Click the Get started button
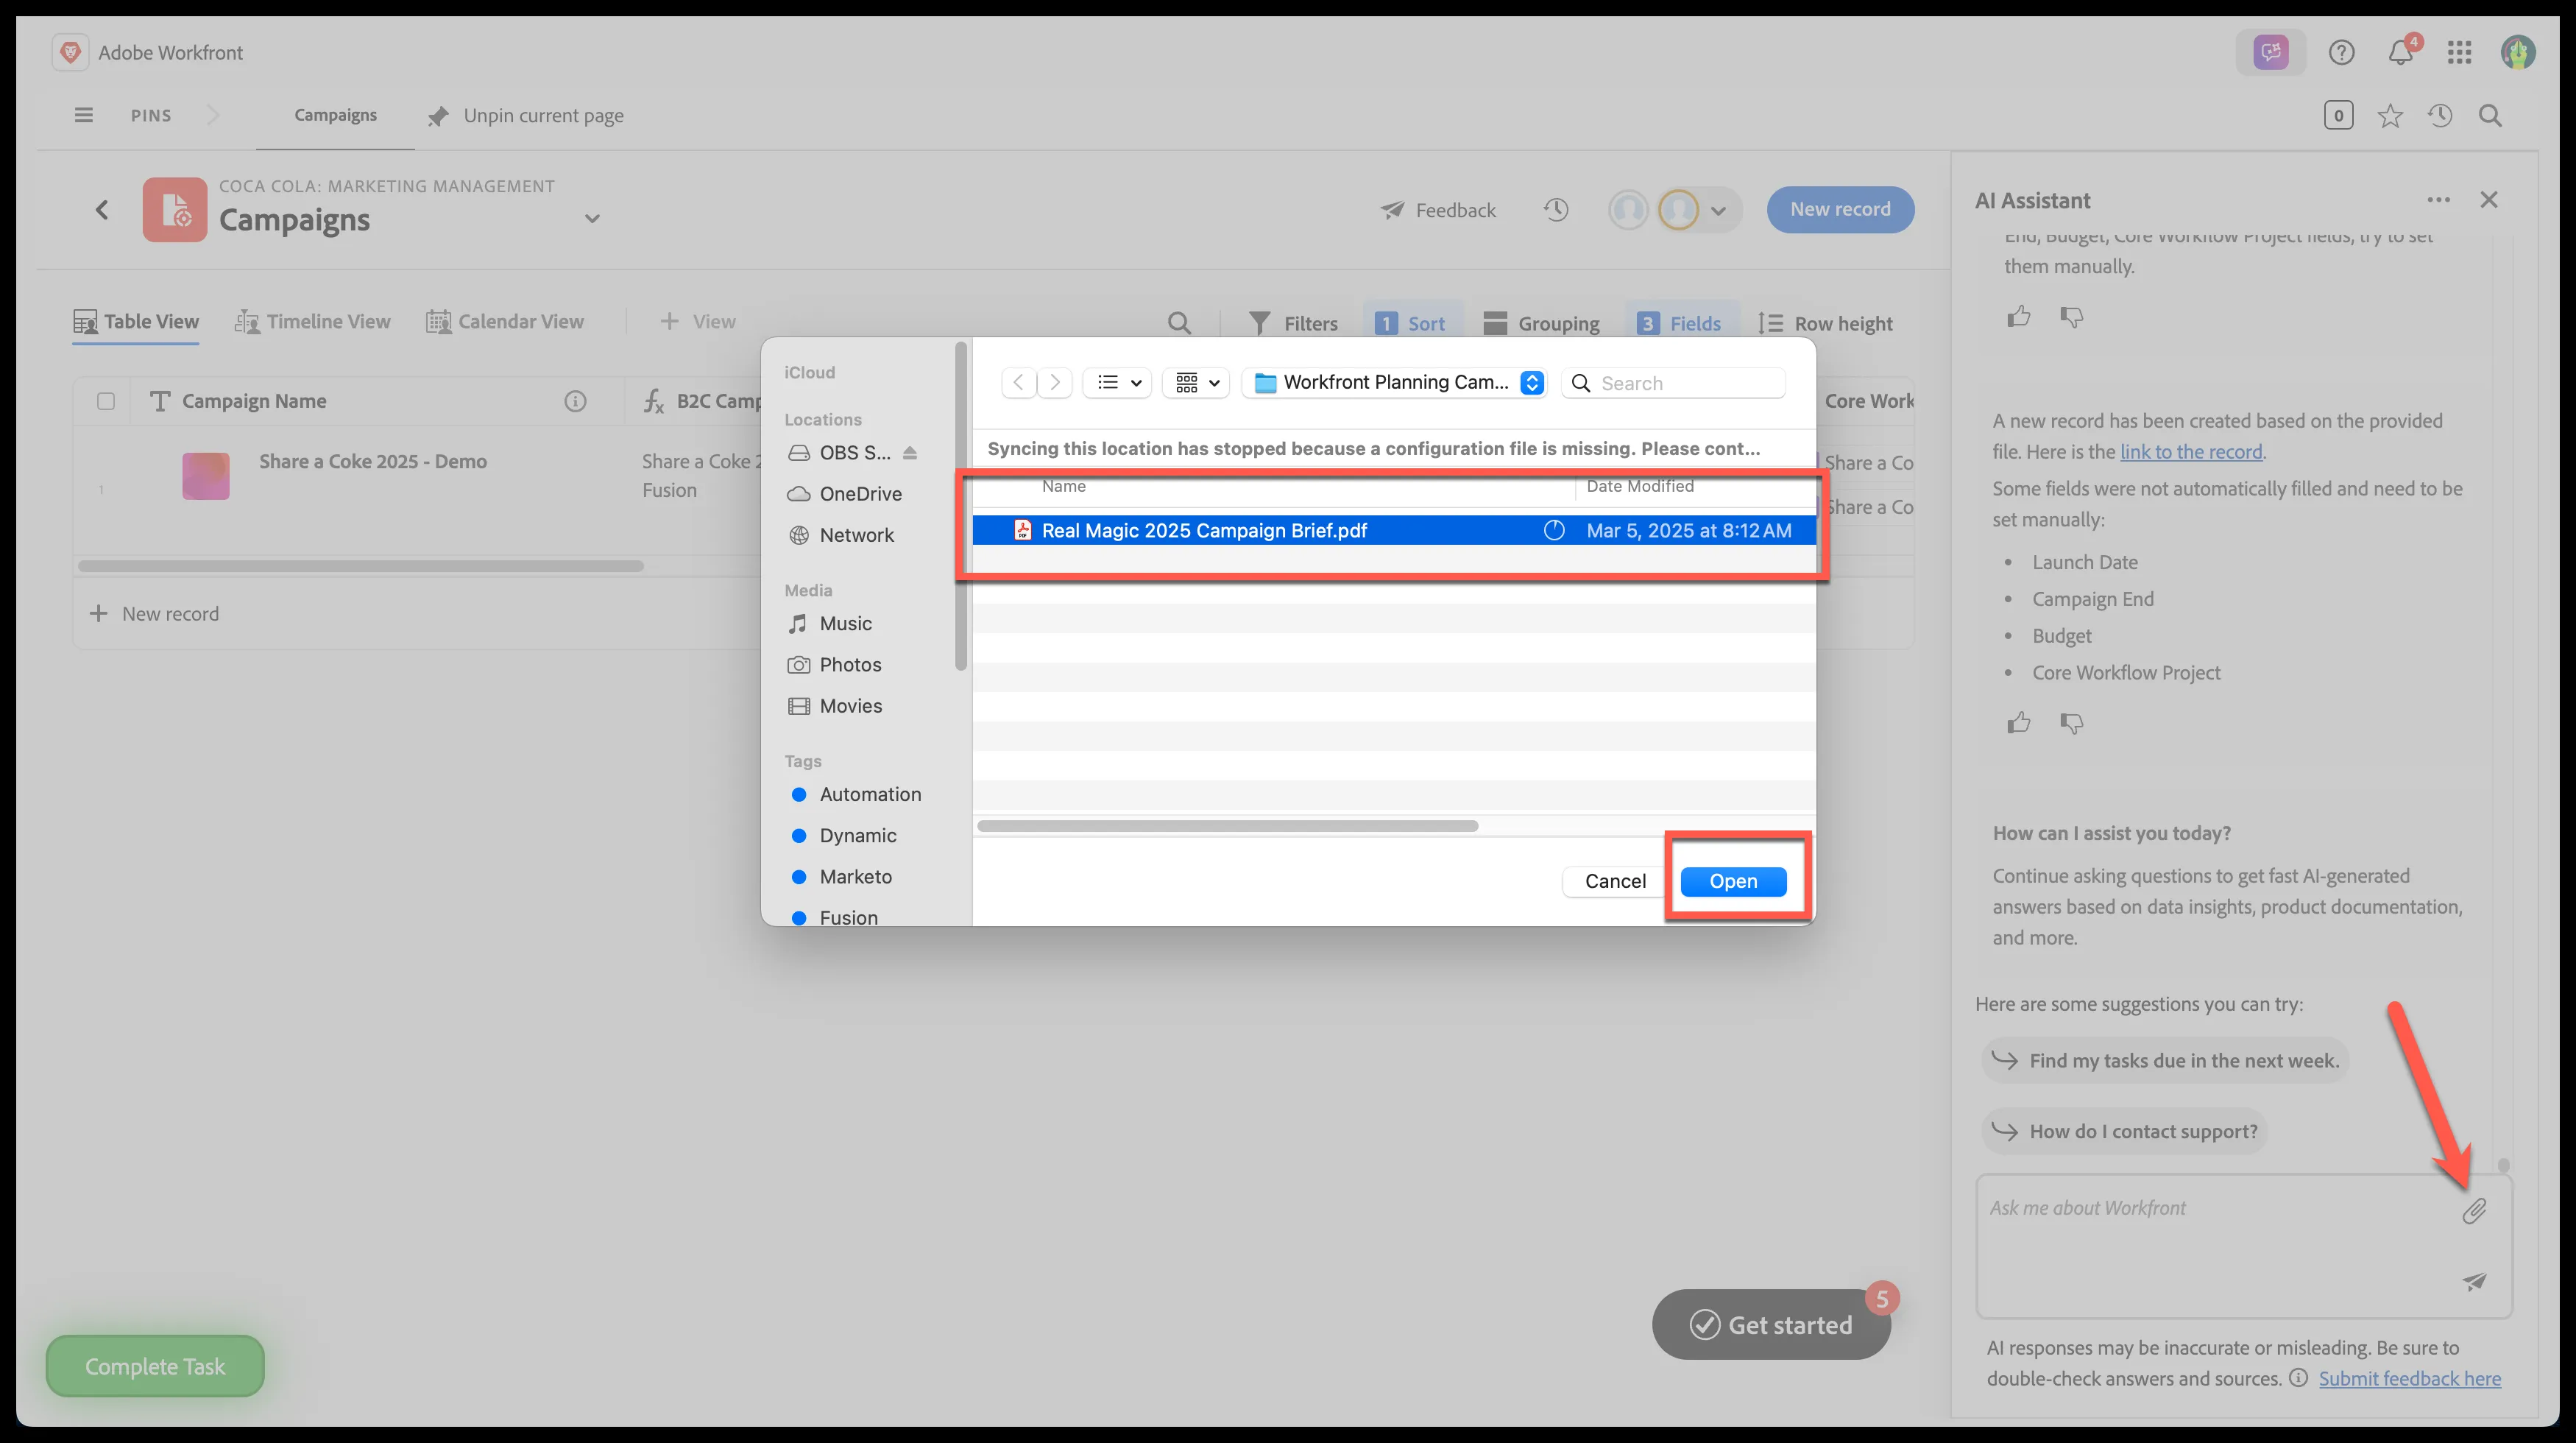Screen dimensions: 2576x1443 [1771, 1324]
